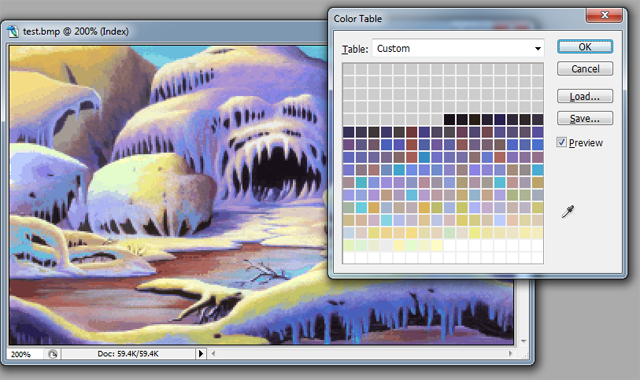The height and width of the screenshot is (380, 640).
Task: Click the Table dropdown arrow
Action: coord(538,49)
